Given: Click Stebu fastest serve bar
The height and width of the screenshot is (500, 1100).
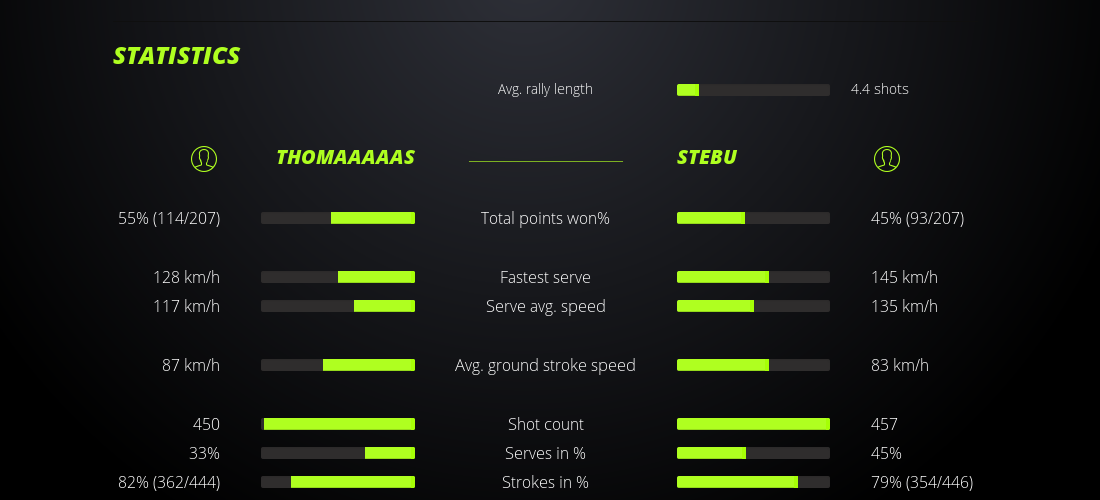Looking at the screenshot, I should 753,277.
